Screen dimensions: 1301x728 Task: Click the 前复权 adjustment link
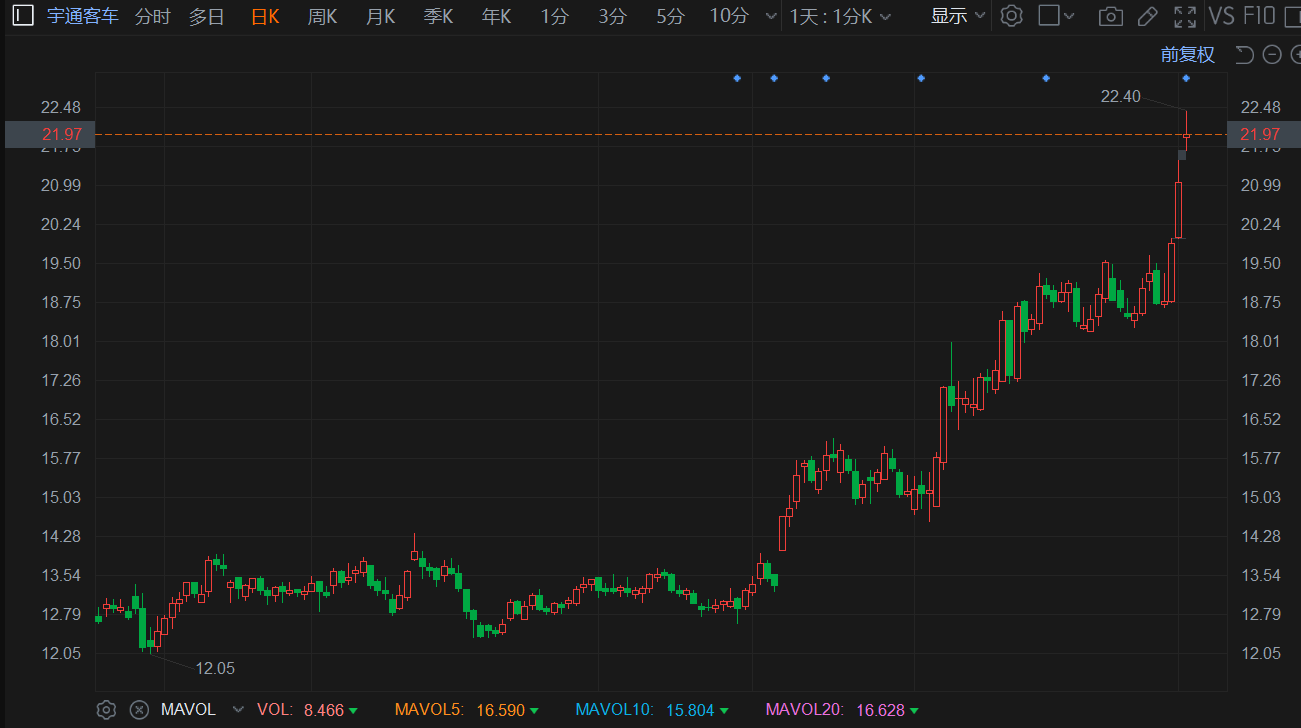pyautogui.click(x=1187, y=55)
